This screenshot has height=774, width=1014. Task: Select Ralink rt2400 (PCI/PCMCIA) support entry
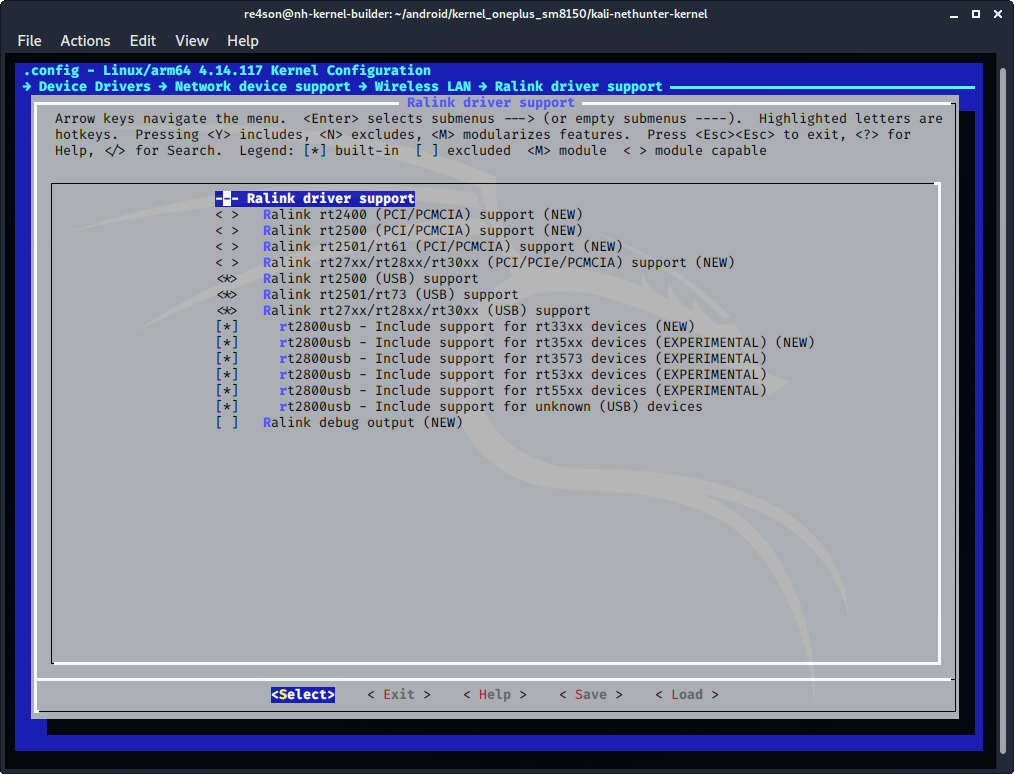pyautogui.click(x=422, y=215)
